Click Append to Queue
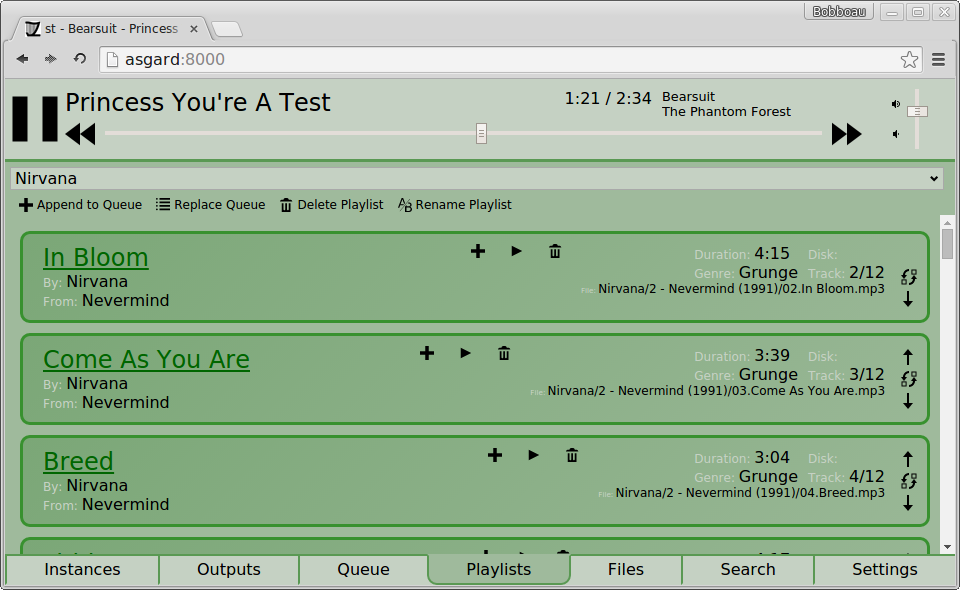The width and height of the screenshot is (960, 590). (x=80, y=205)
